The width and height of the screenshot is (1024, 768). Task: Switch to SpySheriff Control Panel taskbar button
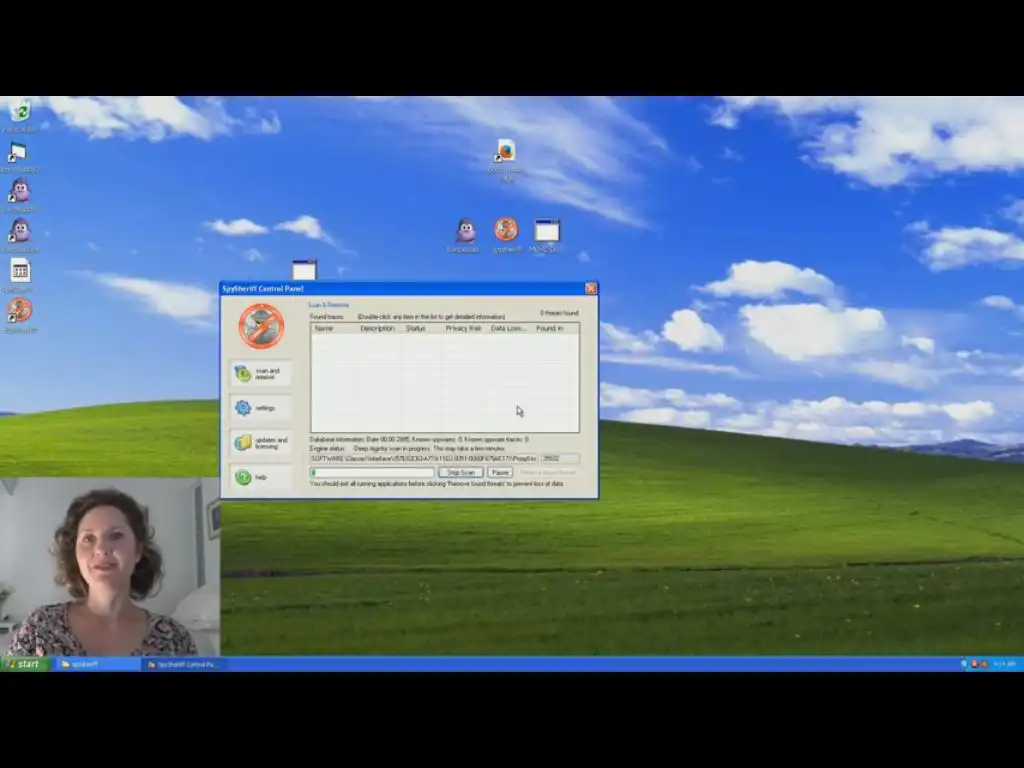coord(184,664)
